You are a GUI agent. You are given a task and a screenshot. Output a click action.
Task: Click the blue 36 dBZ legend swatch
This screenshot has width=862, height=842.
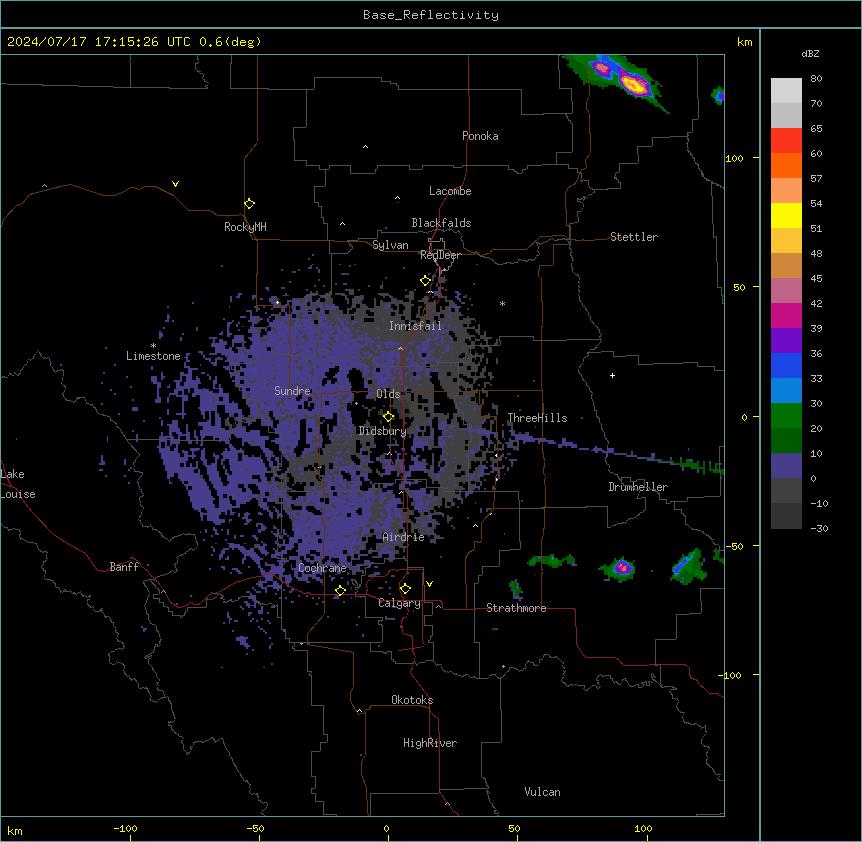tap(786, 365)
